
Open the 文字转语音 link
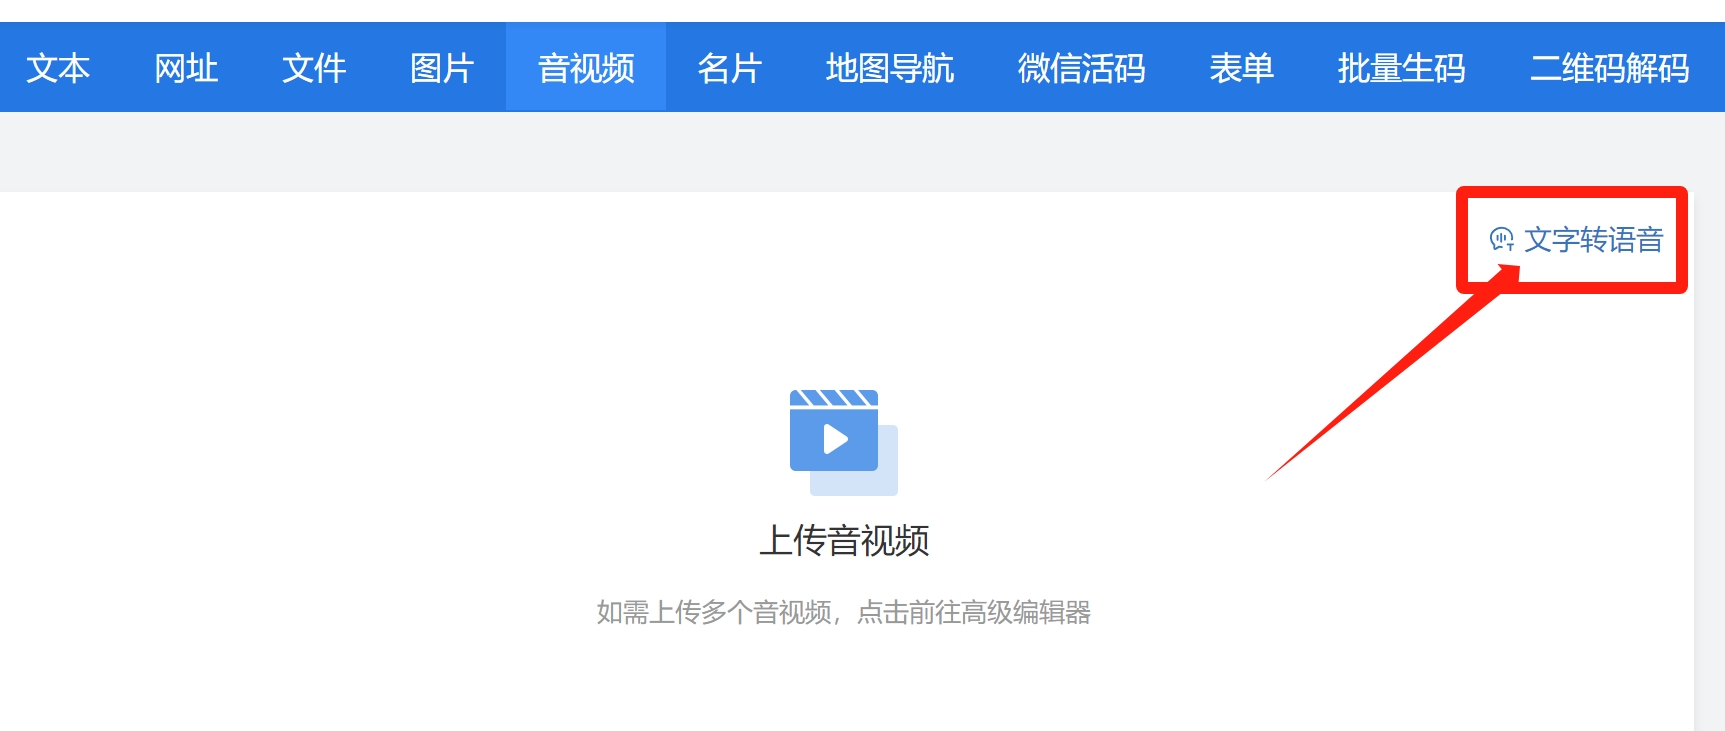point(1593,240)
